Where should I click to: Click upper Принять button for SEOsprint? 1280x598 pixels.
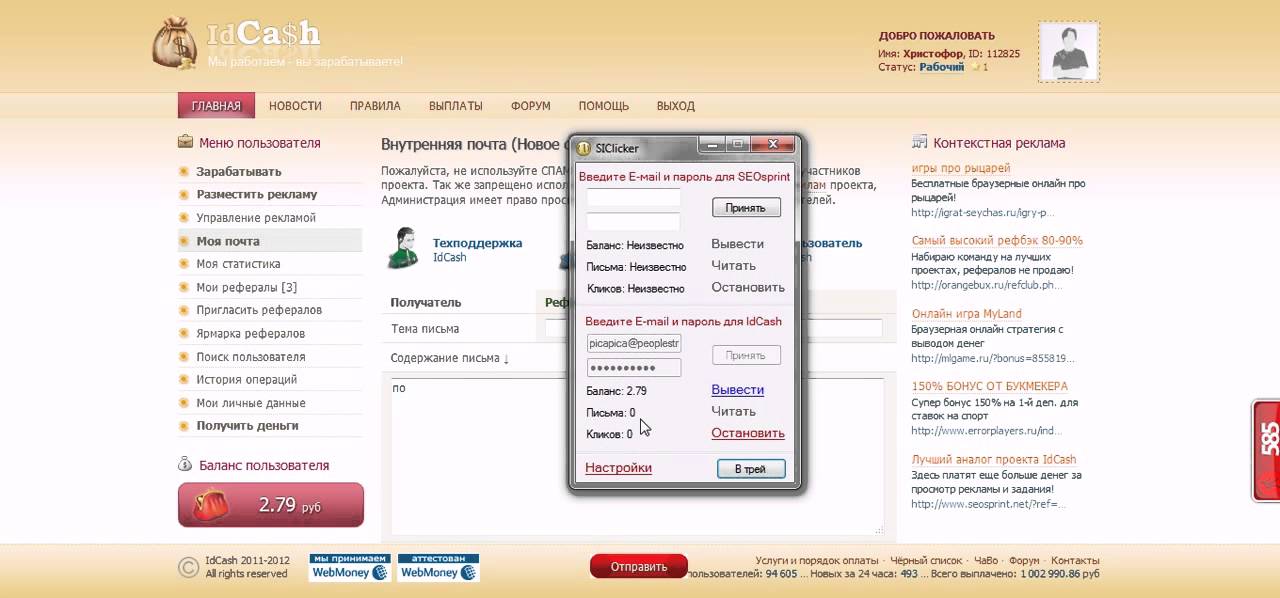746,208
